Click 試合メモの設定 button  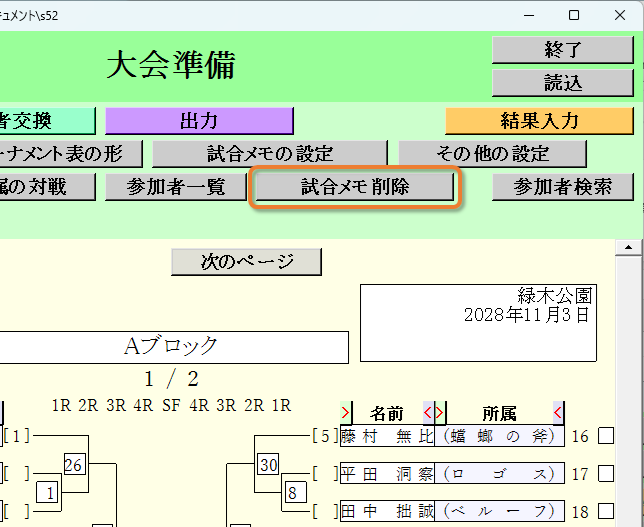(x=269, y=154)
